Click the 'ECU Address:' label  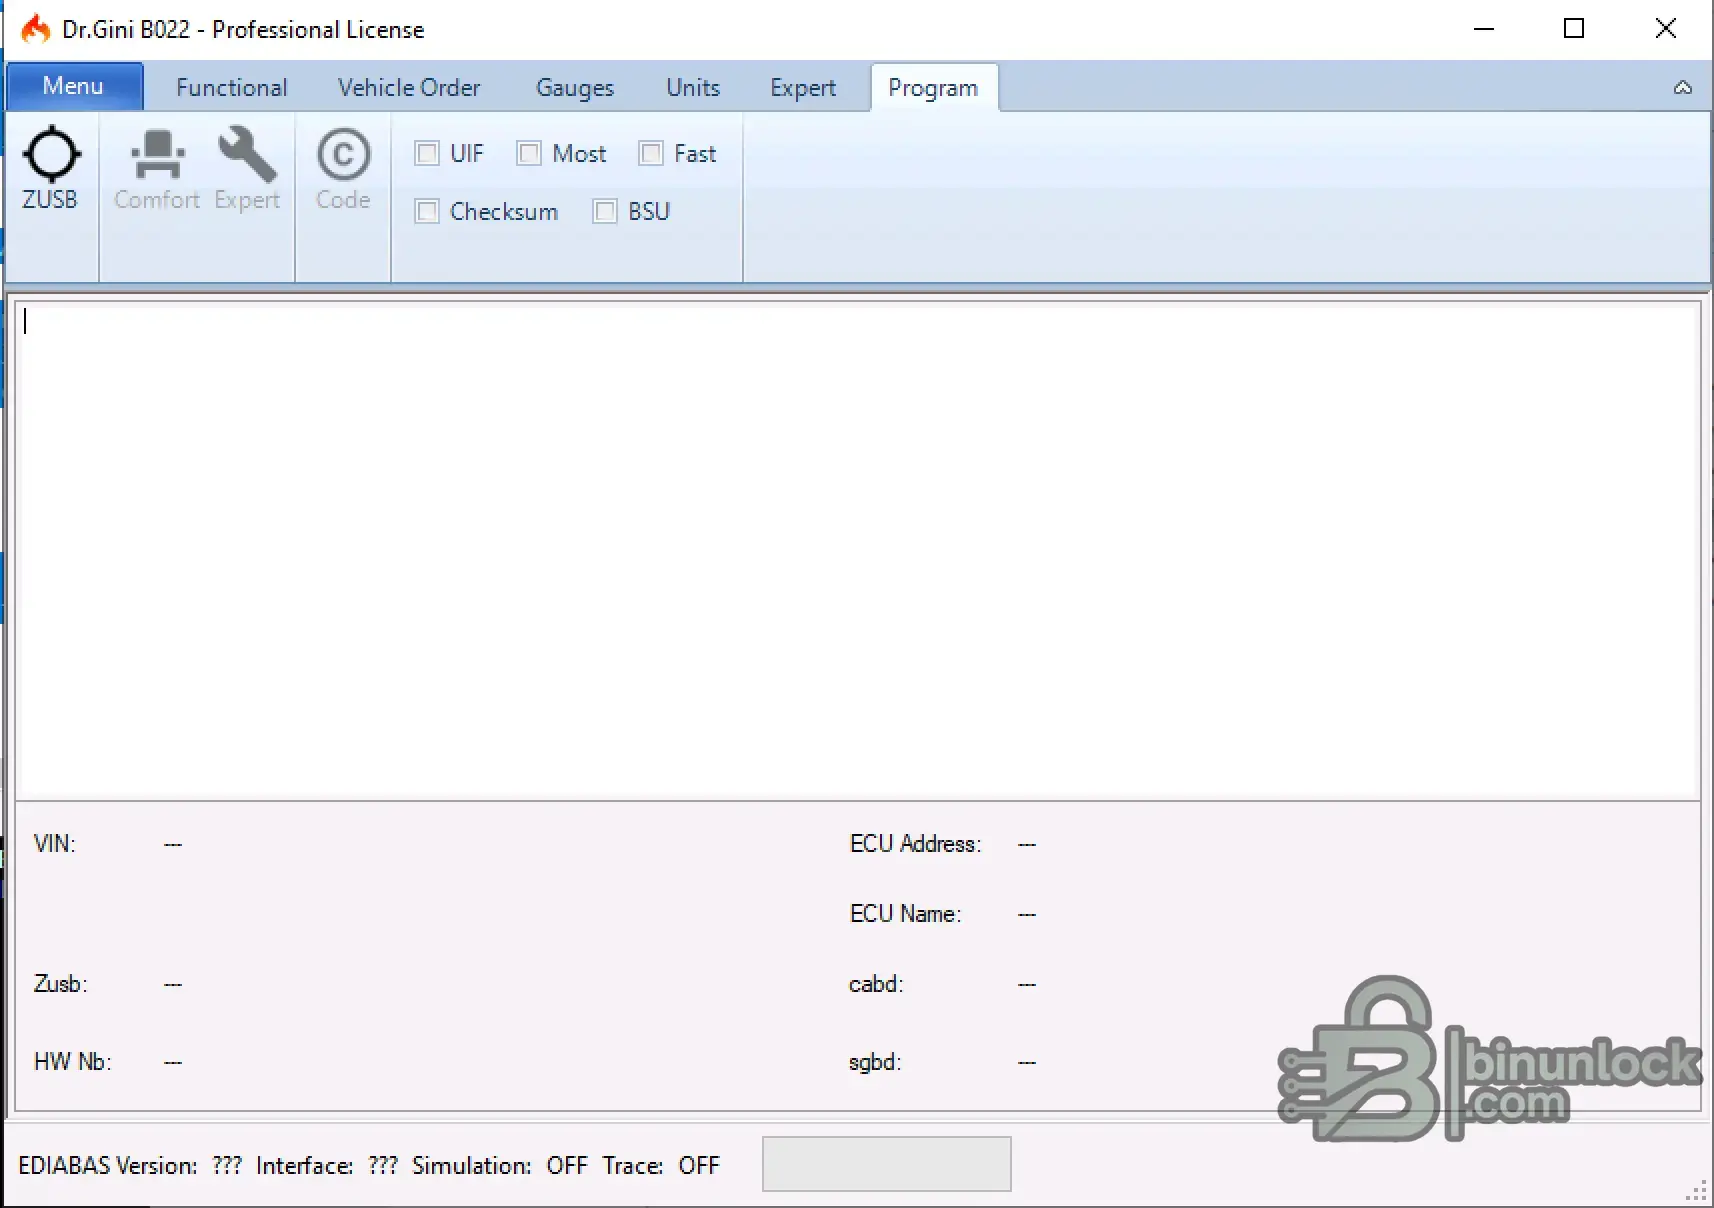click(916, 844)
